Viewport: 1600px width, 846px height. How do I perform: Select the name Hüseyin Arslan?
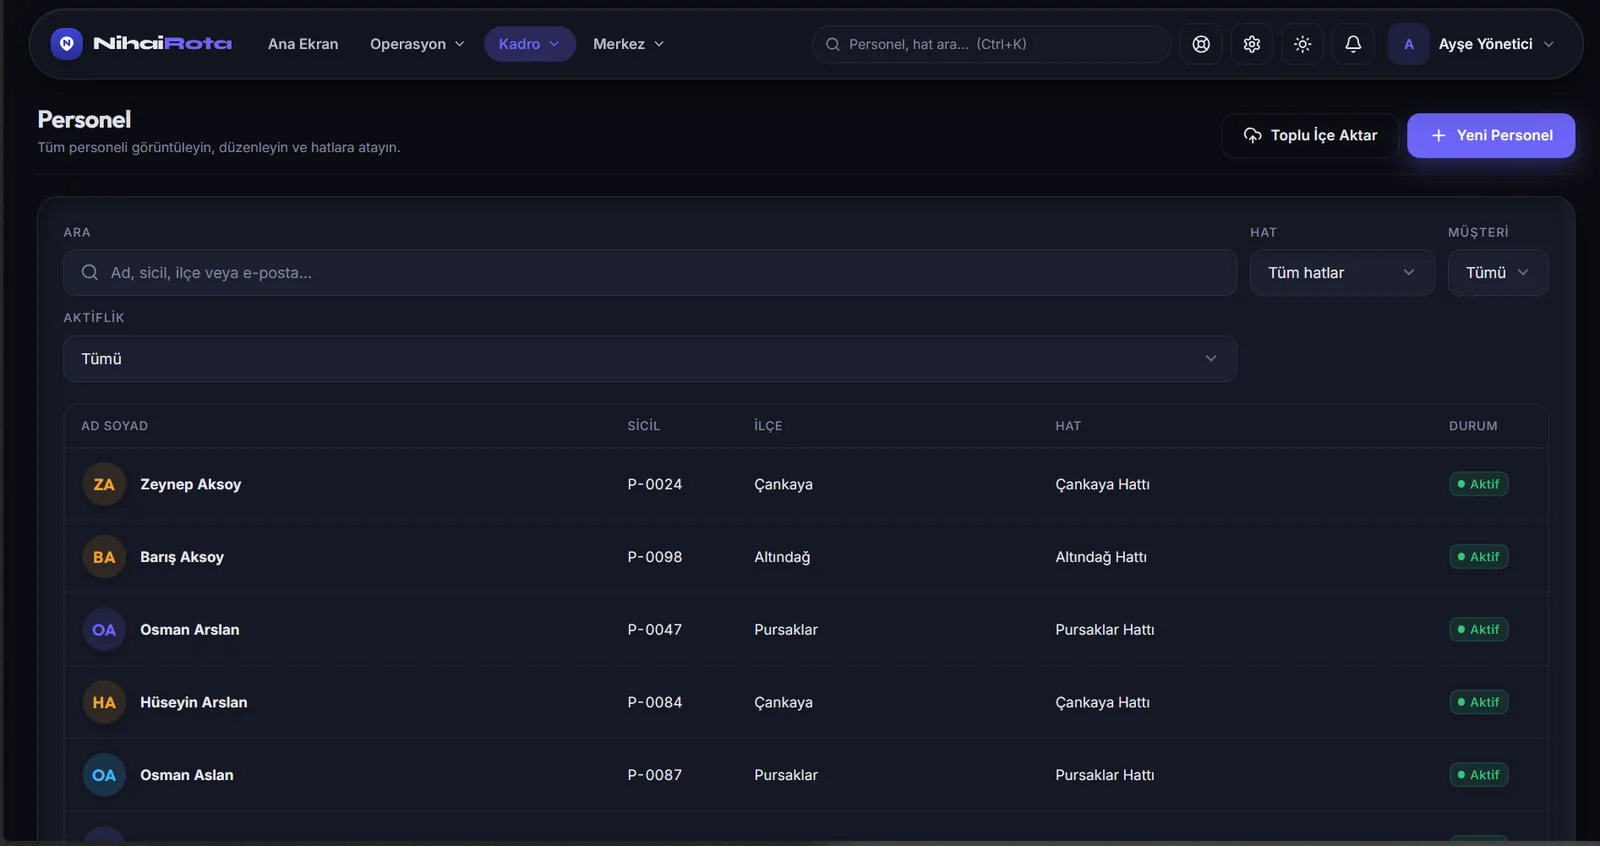193,702
